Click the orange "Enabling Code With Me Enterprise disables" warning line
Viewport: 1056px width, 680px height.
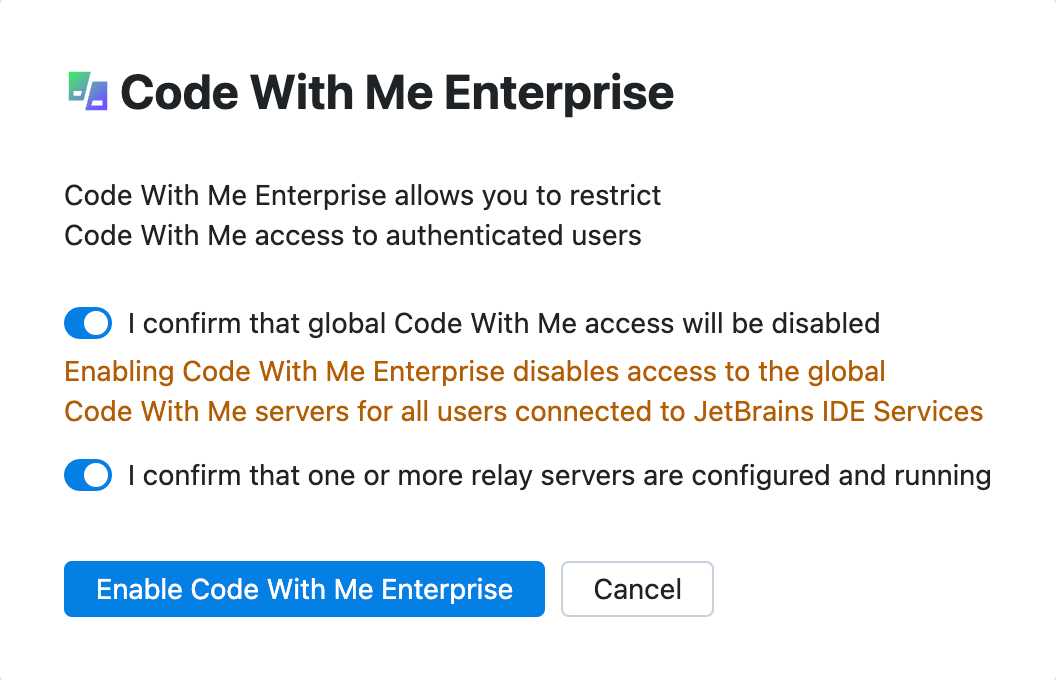[475, 372]
